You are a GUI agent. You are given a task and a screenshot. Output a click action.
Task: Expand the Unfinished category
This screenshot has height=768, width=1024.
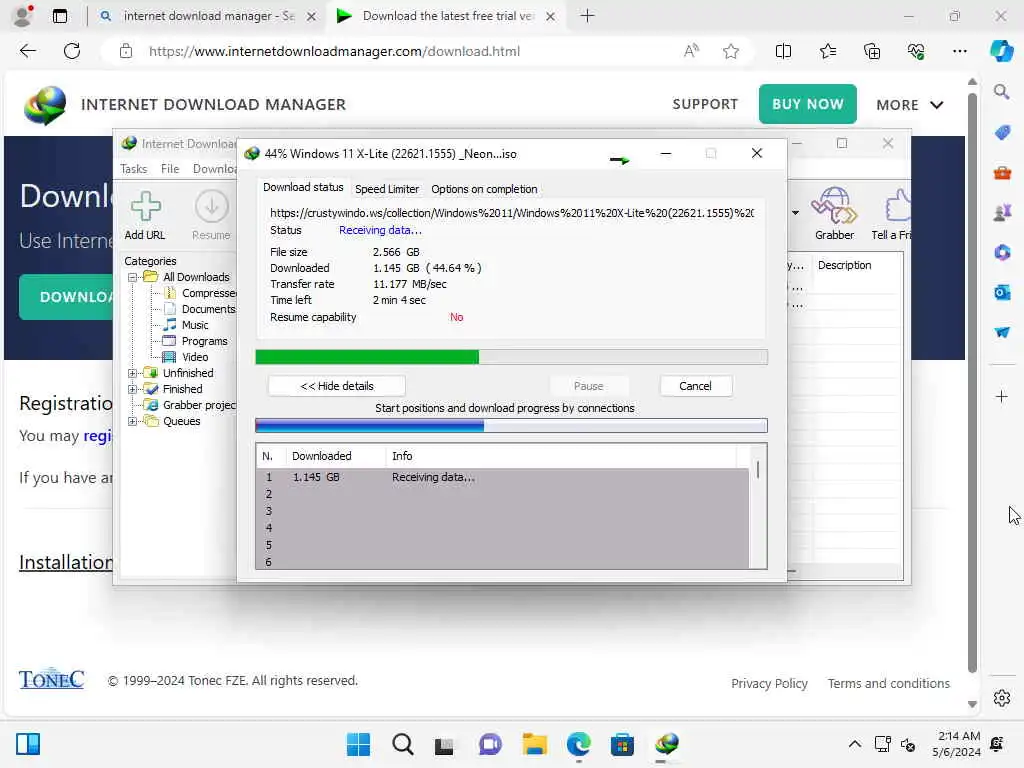133,373
